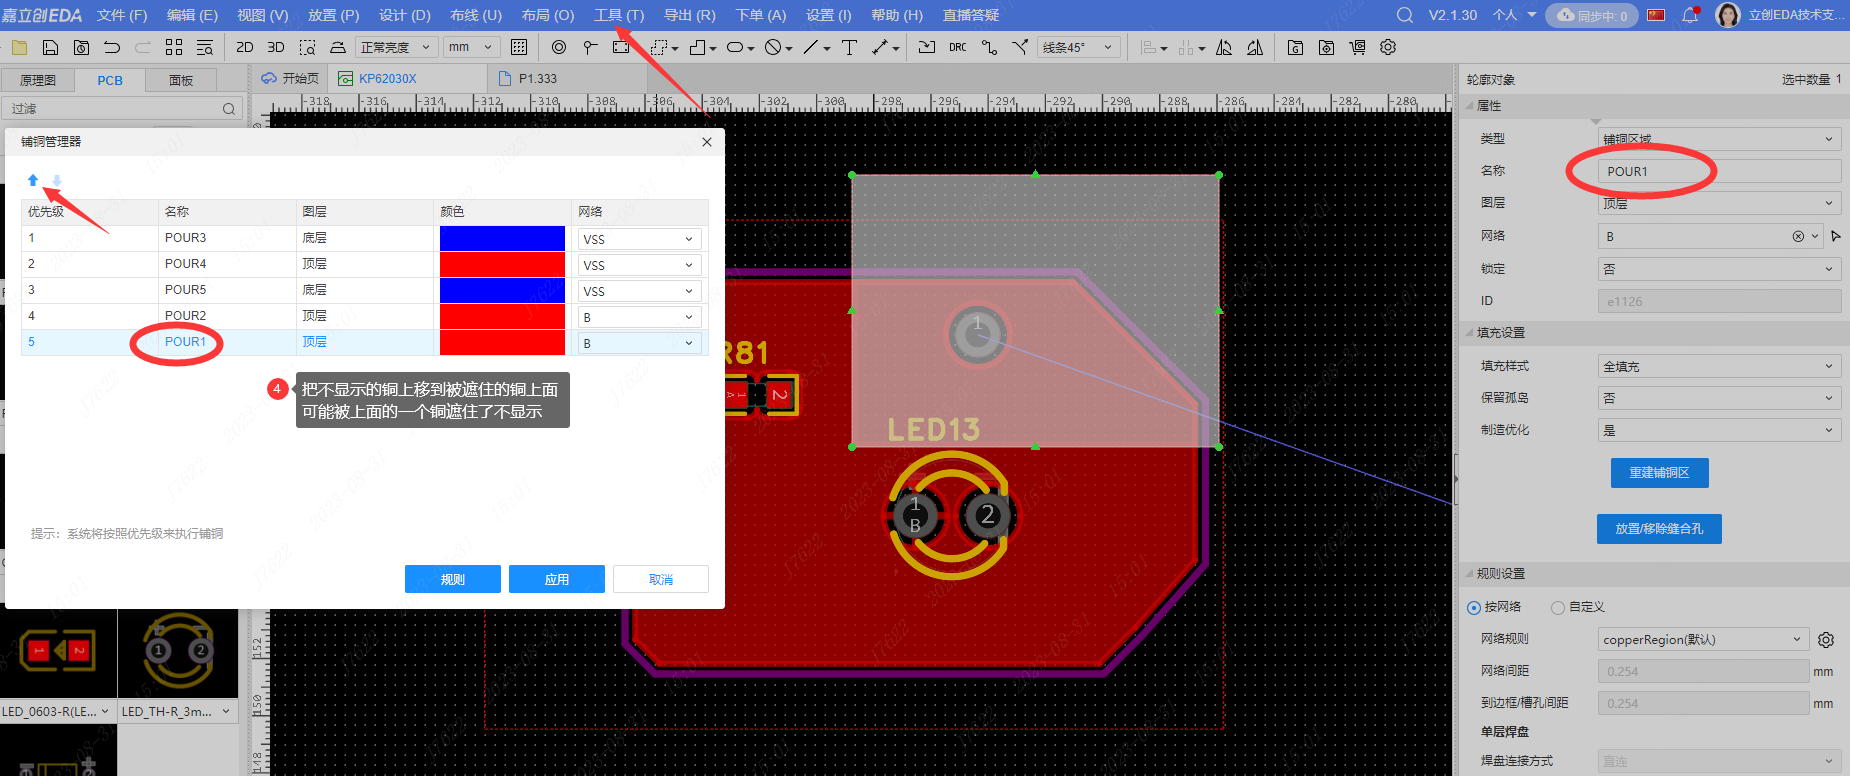Select the text tool icon
This screenshot has height=776, width=1850.
click(849, 47)
